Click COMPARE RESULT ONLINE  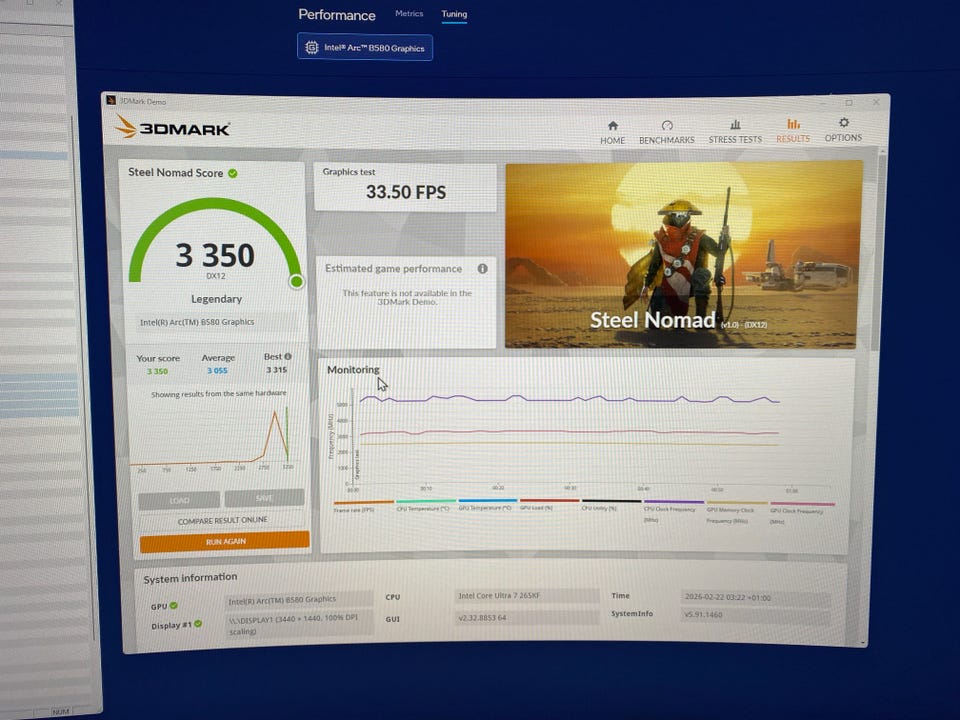pyautogui.click(x=223, y=520)
